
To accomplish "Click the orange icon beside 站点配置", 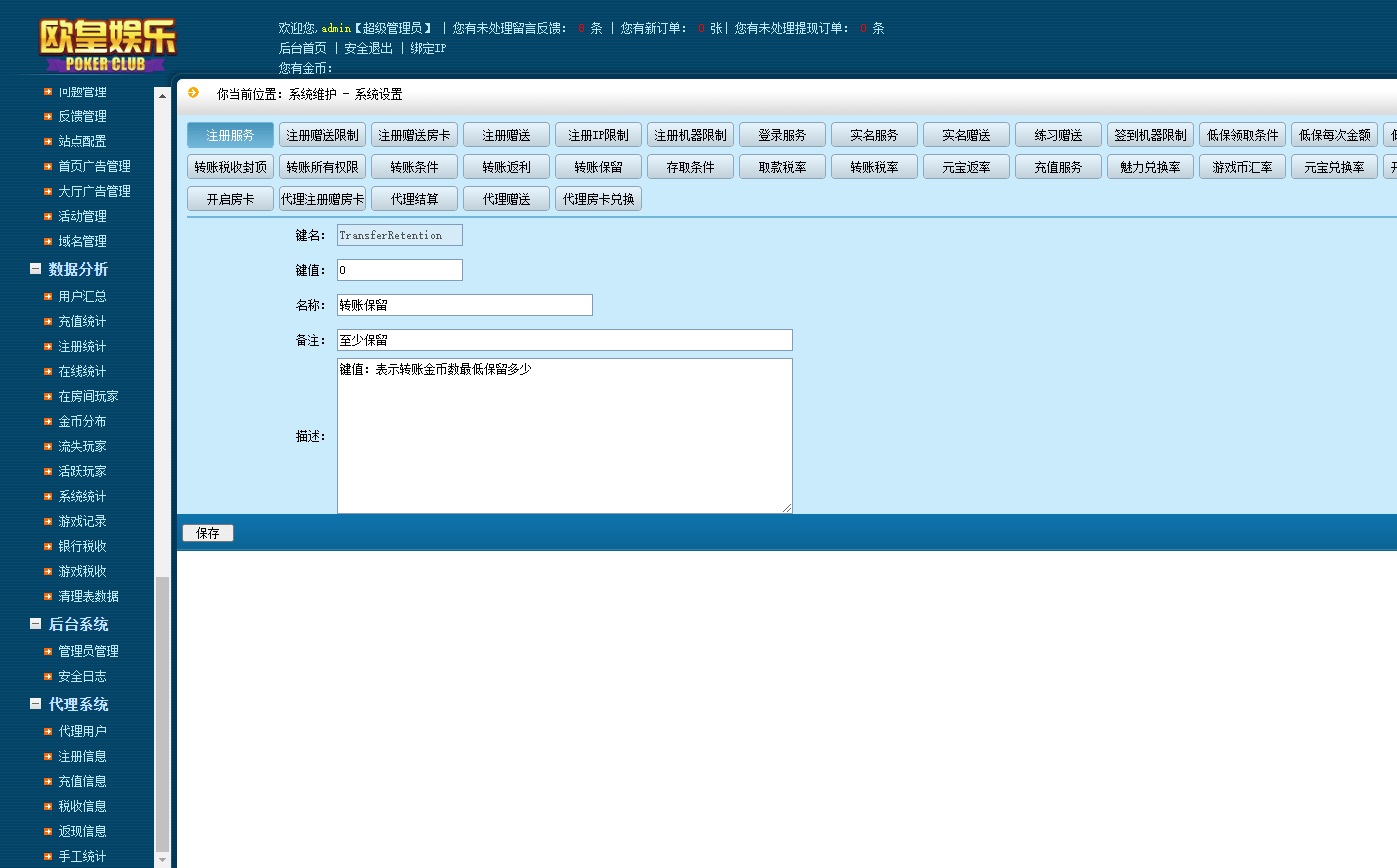I will click(x=48, y=141).
